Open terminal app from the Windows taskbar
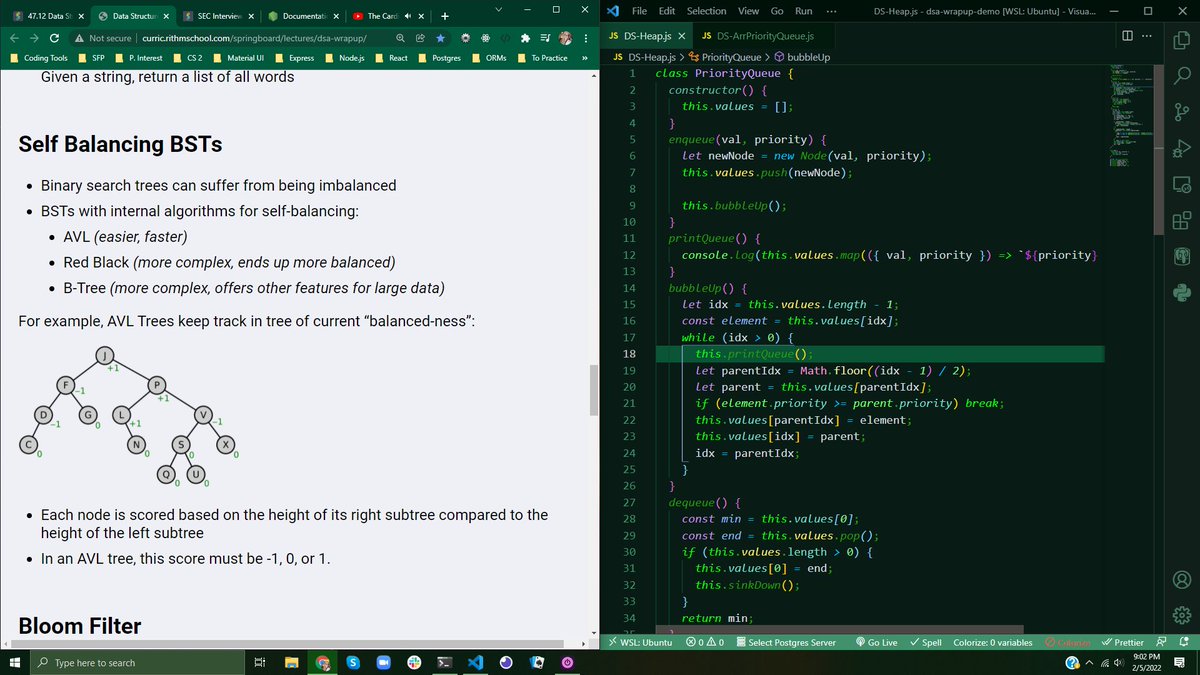 click(x=445, y=662)
